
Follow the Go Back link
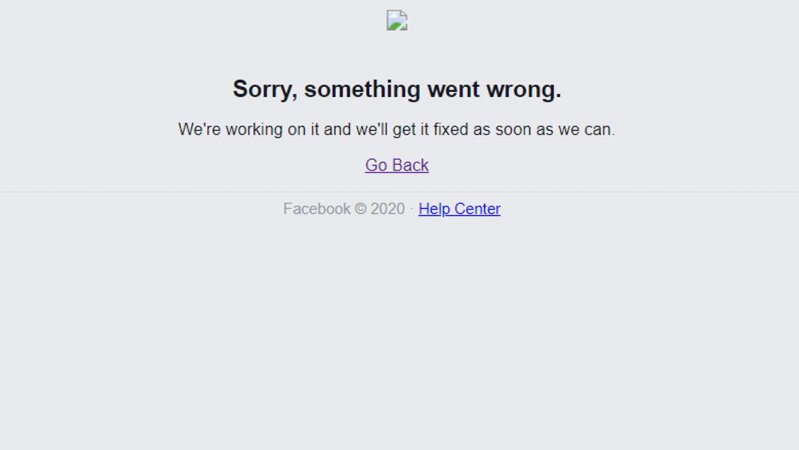click(397, 165)
